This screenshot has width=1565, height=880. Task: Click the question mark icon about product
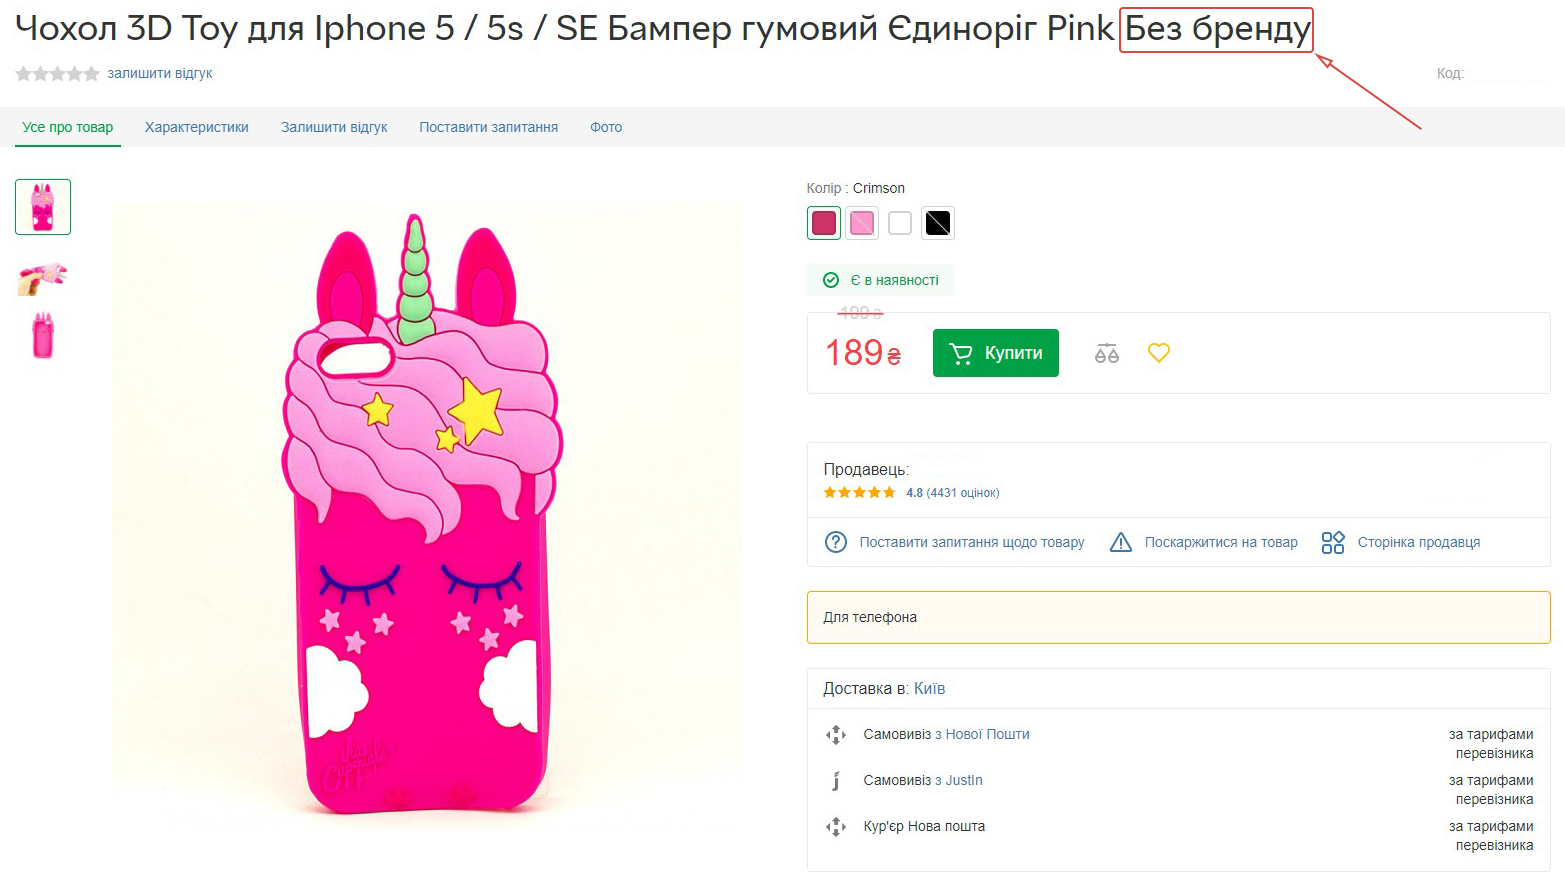coord(835,542)
